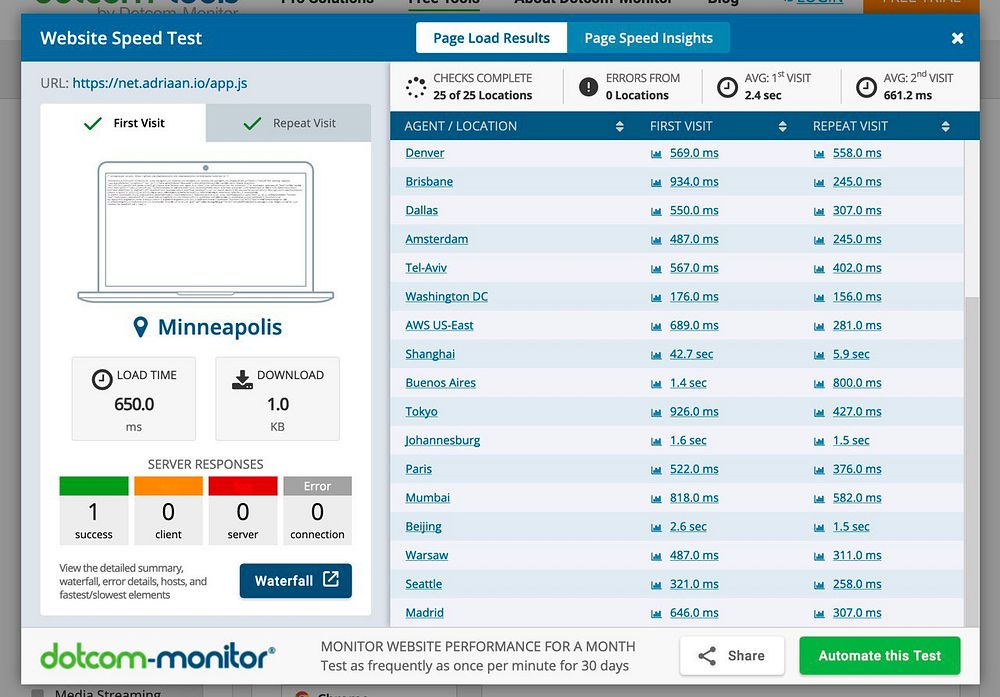Click the chart icon for Madrid repeat visit
This screenshot has width=1000, height=697.
click(x=819, y=613)
